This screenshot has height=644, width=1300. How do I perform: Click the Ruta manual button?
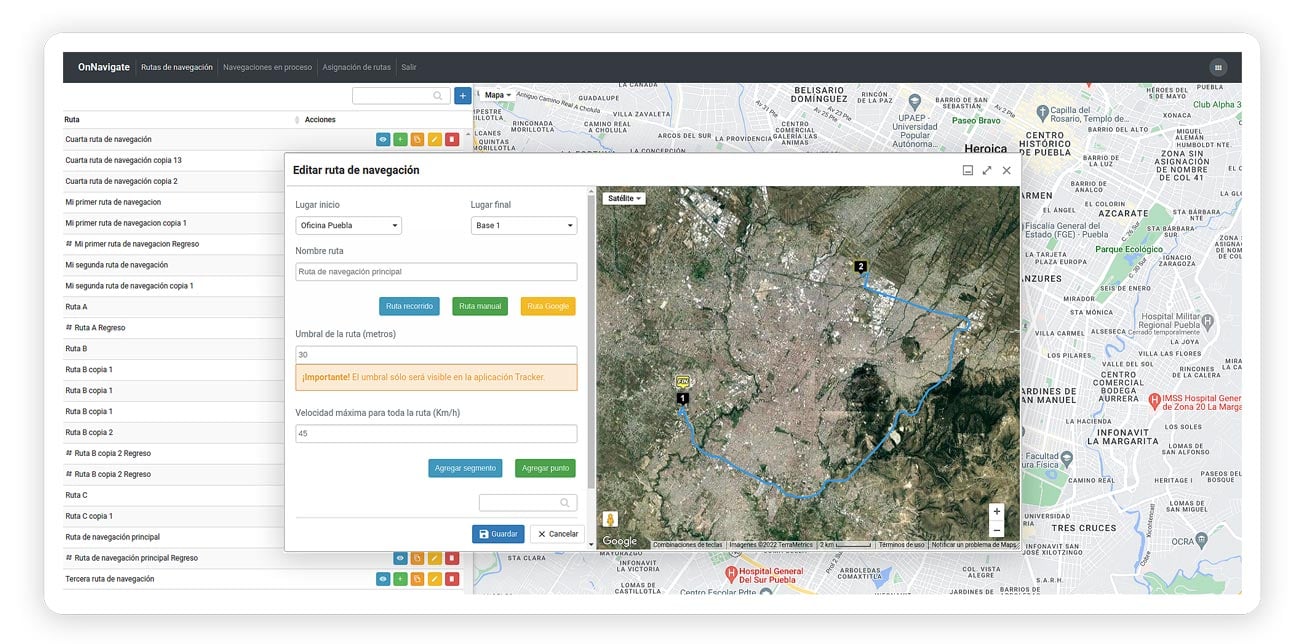[x=480, y=306]
